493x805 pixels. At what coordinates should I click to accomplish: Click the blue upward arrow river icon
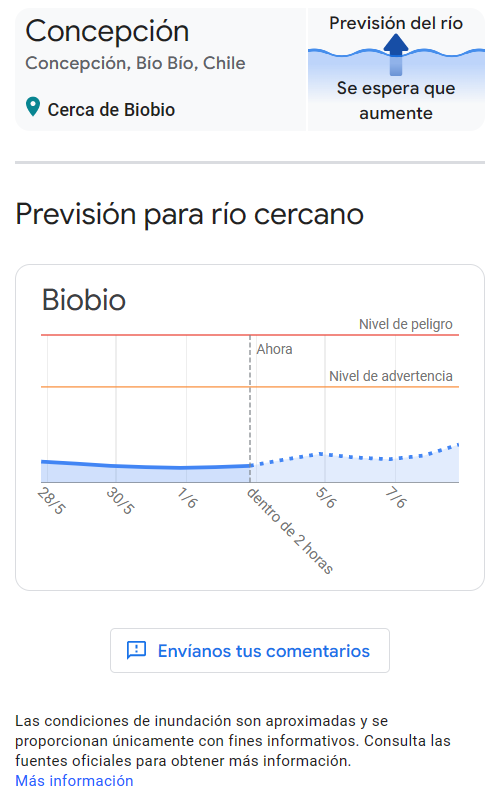click(x=395, y=54)
